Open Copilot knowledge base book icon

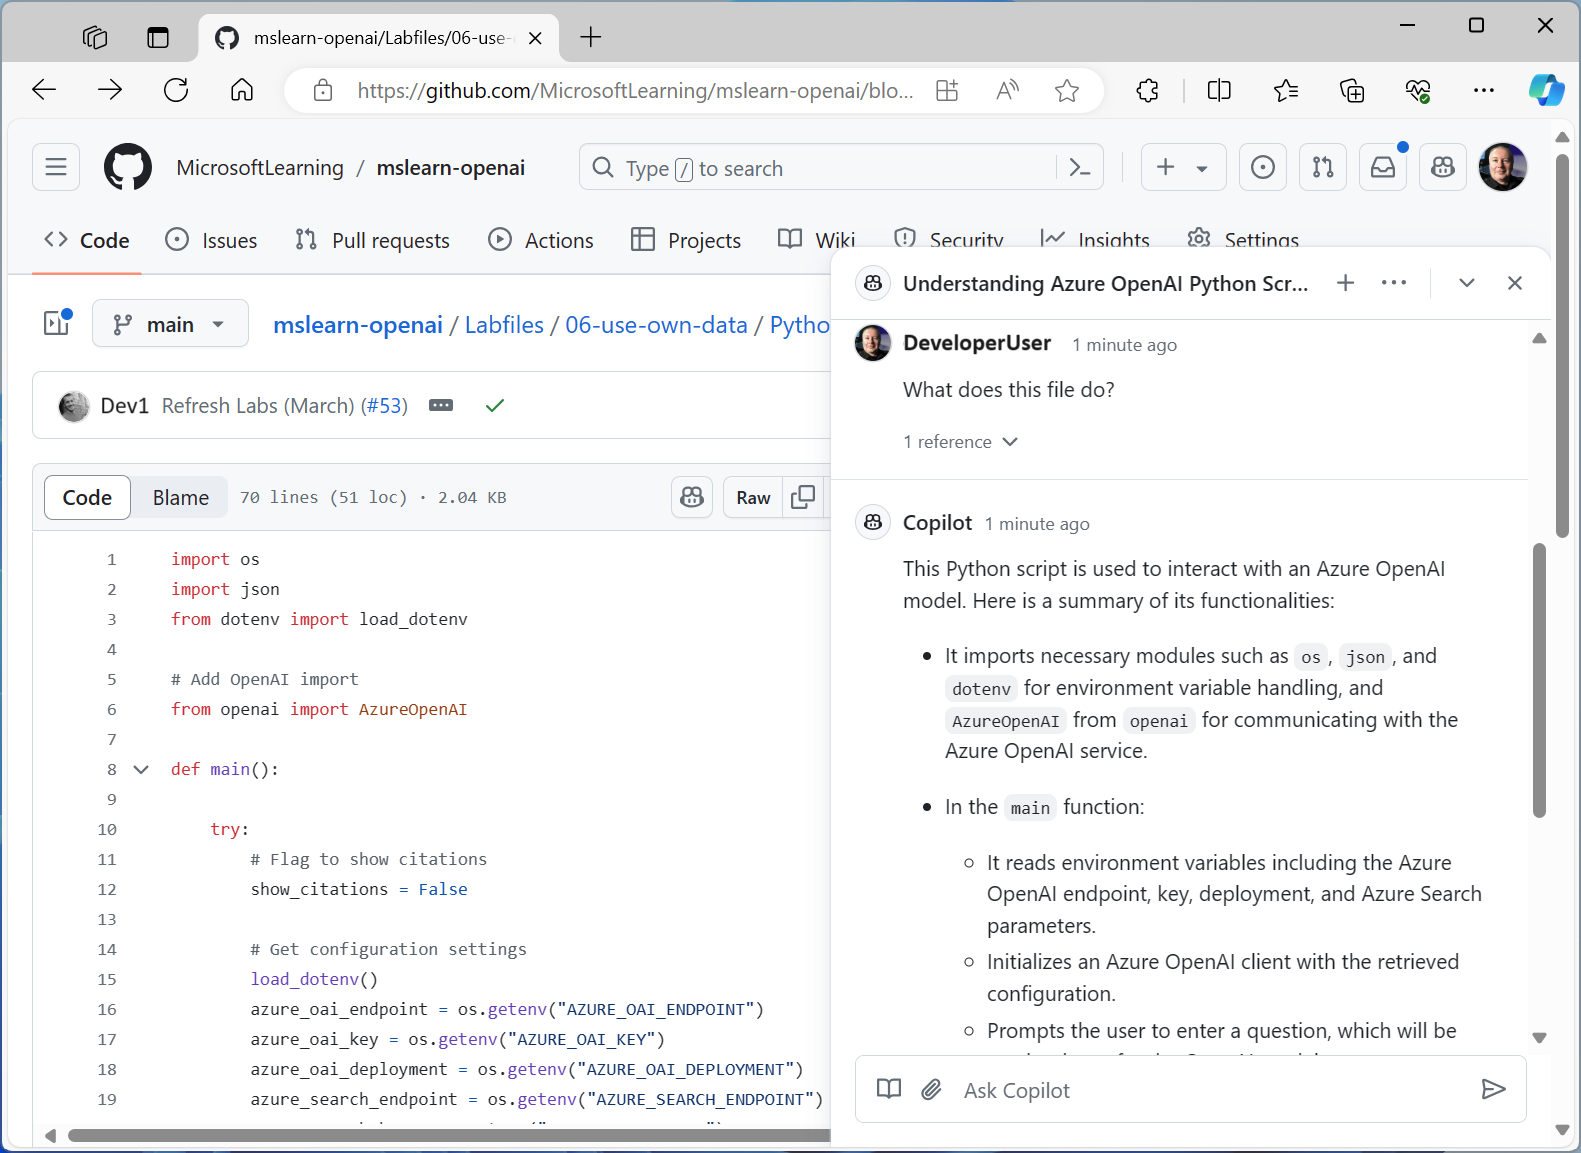(889, 1089)
